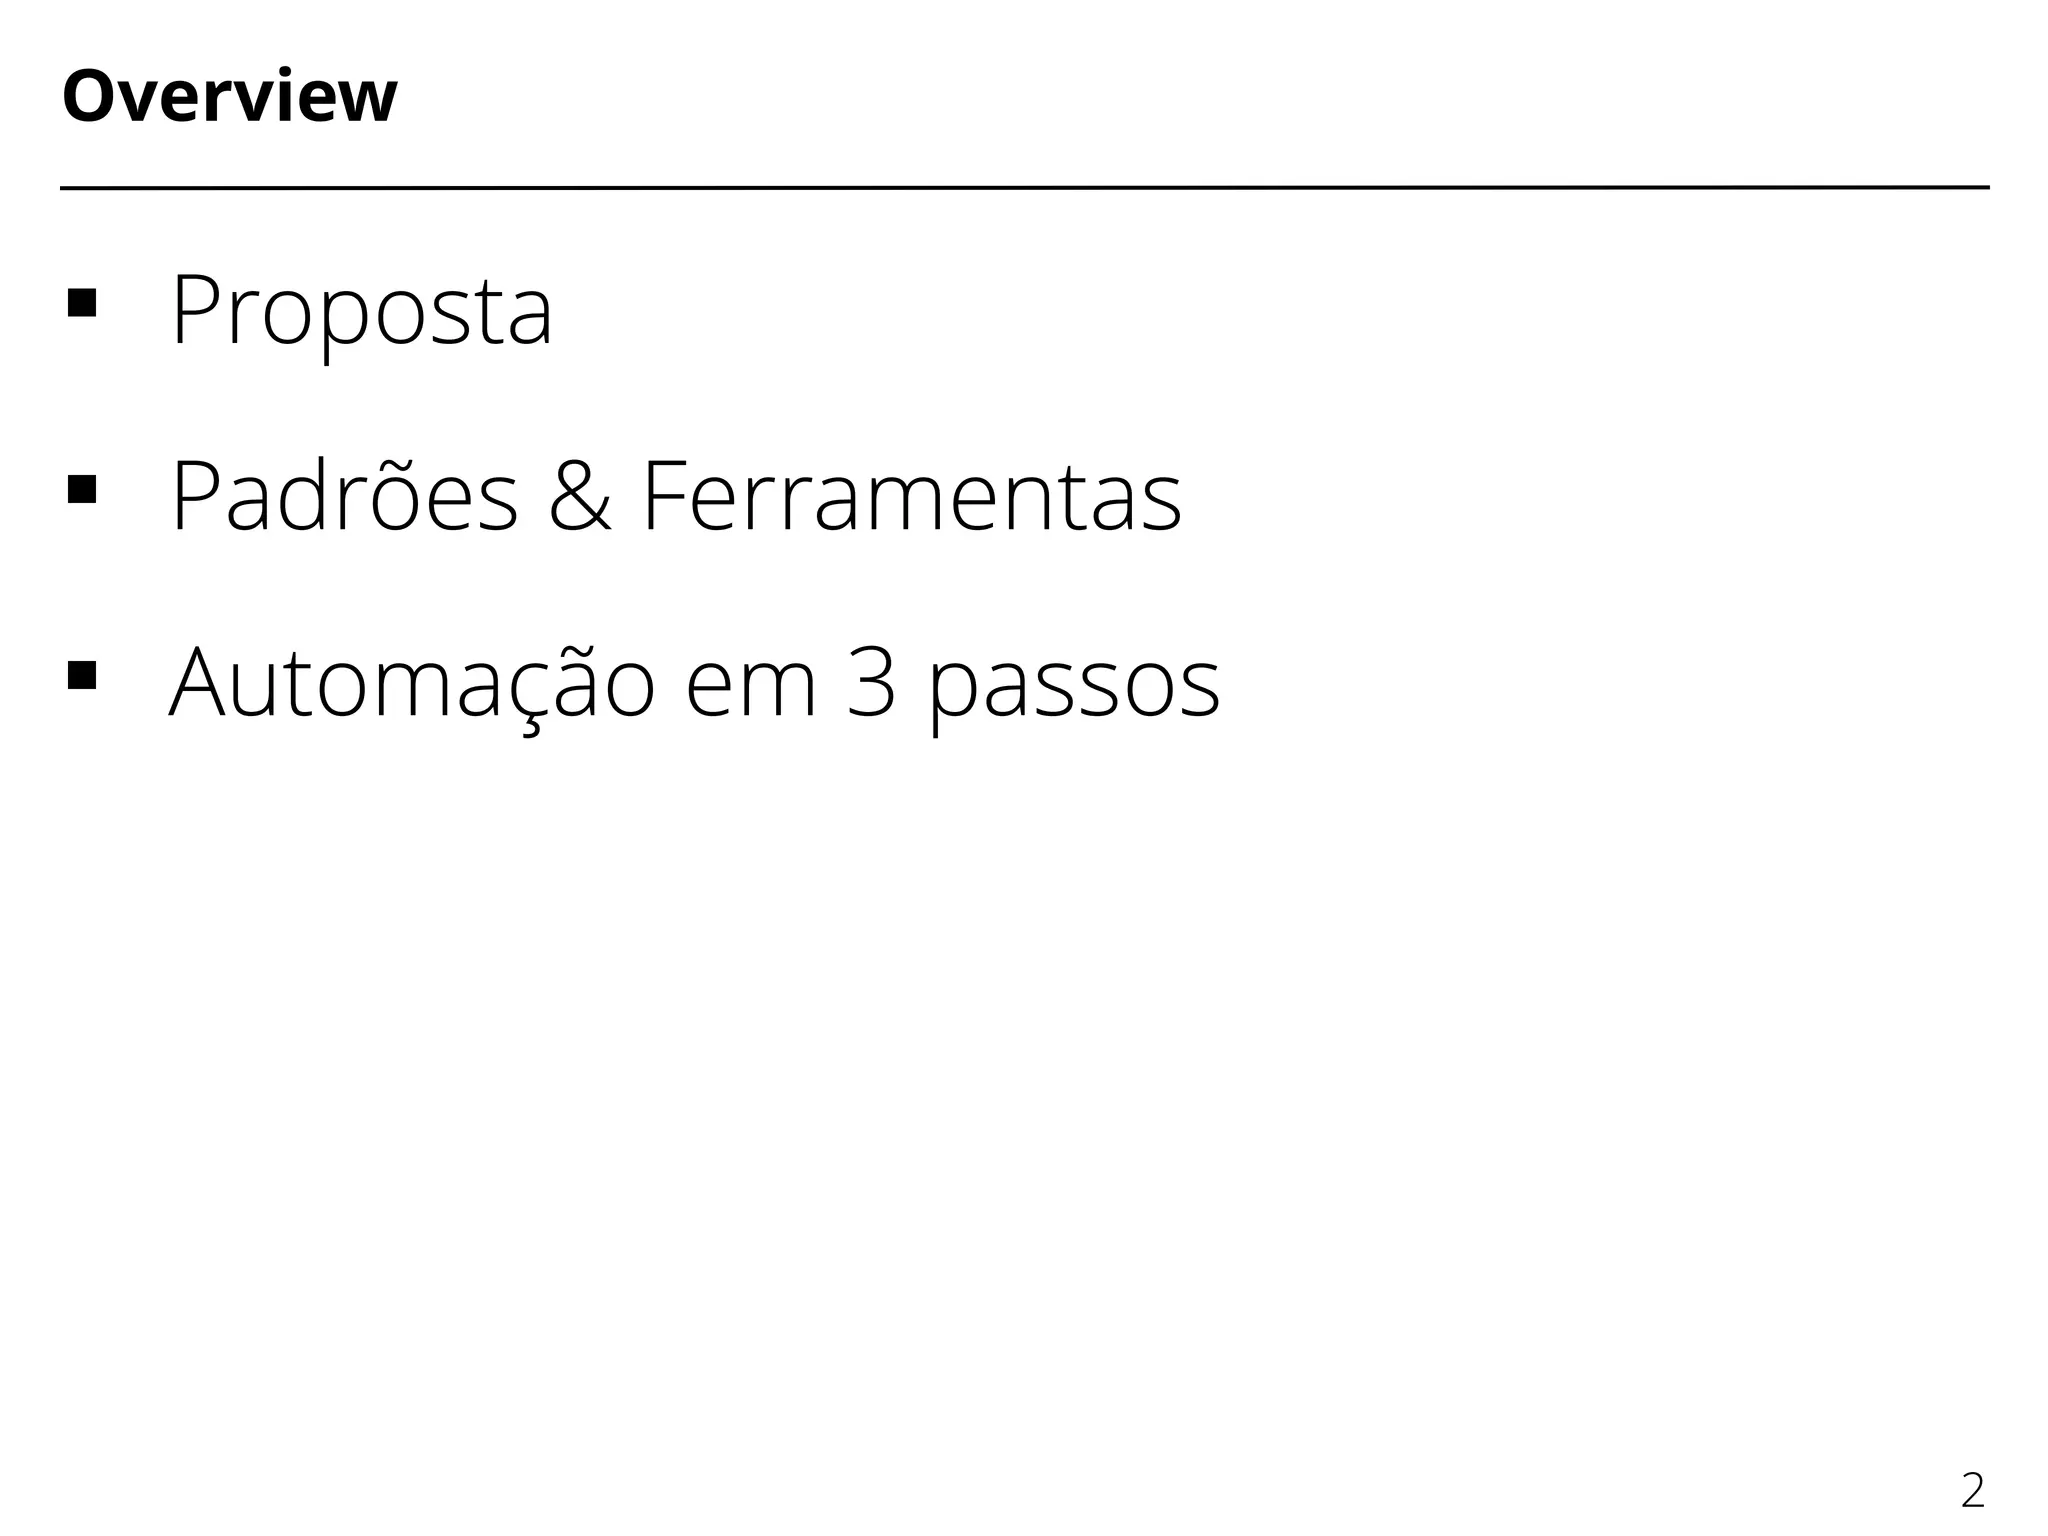Select the bullet marker before Padrões

[x=81, y=489]
